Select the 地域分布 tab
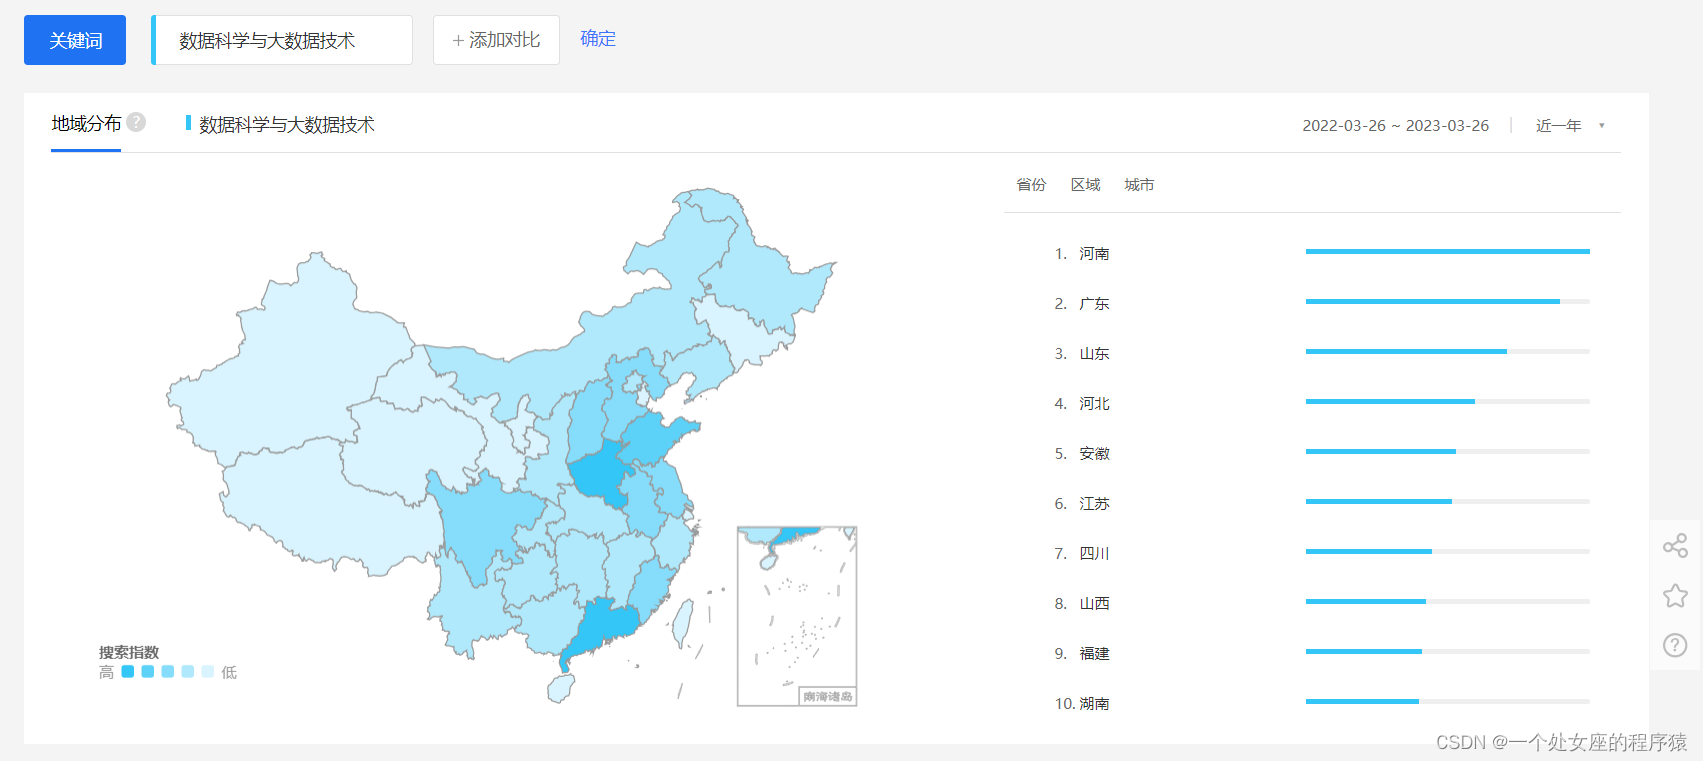The image size is (1703, 761). point(86,123)
